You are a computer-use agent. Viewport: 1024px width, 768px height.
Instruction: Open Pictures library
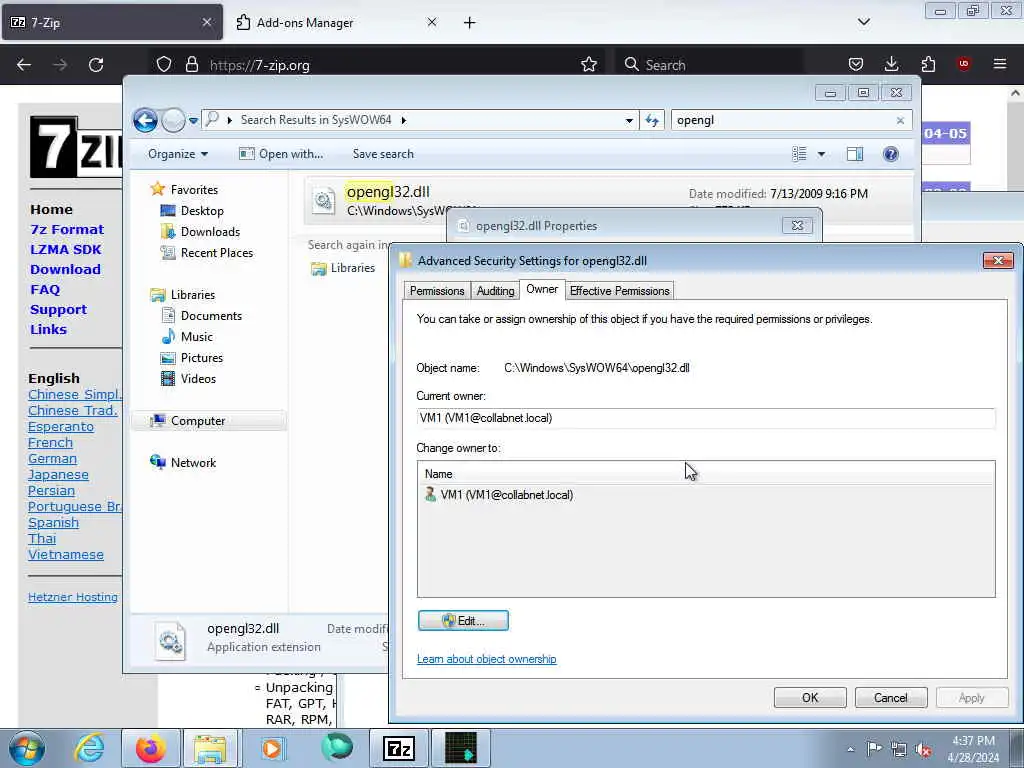point(201,358)
